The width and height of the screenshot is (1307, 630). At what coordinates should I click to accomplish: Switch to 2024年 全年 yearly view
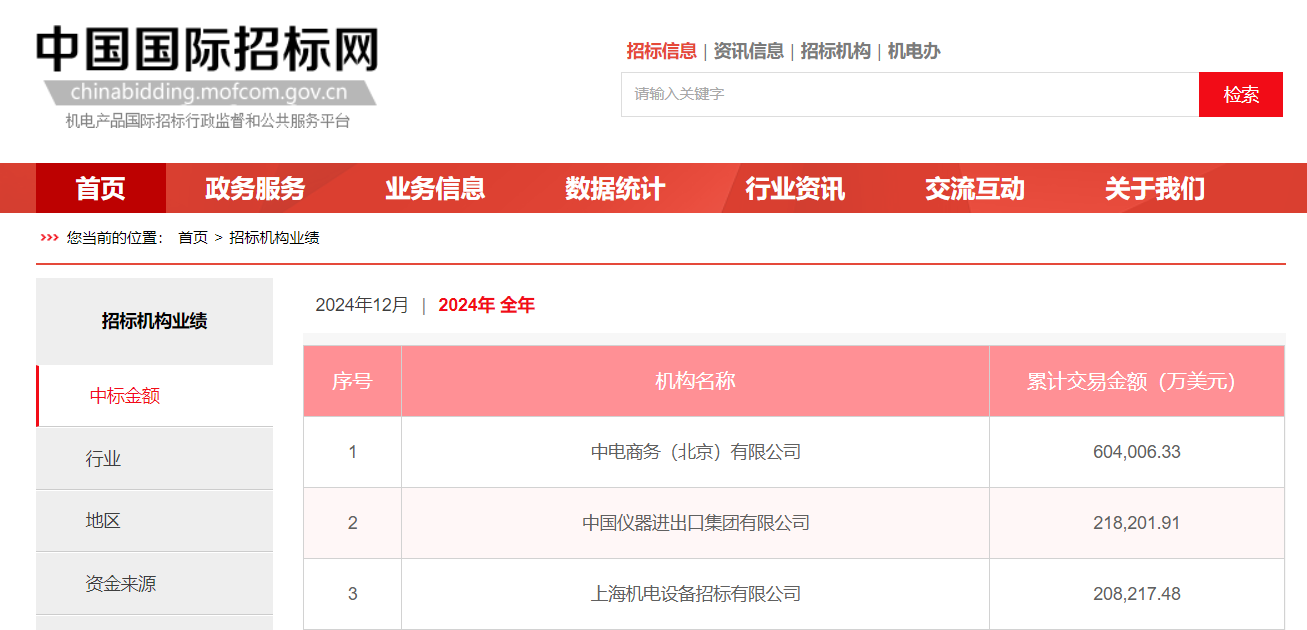click(x=486, y=305)
